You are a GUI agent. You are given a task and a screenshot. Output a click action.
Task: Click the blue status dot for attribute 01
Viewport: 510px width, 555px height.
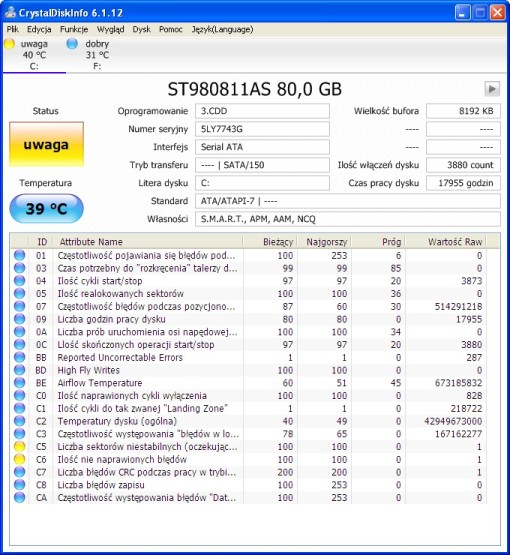(x=19, y=255)
